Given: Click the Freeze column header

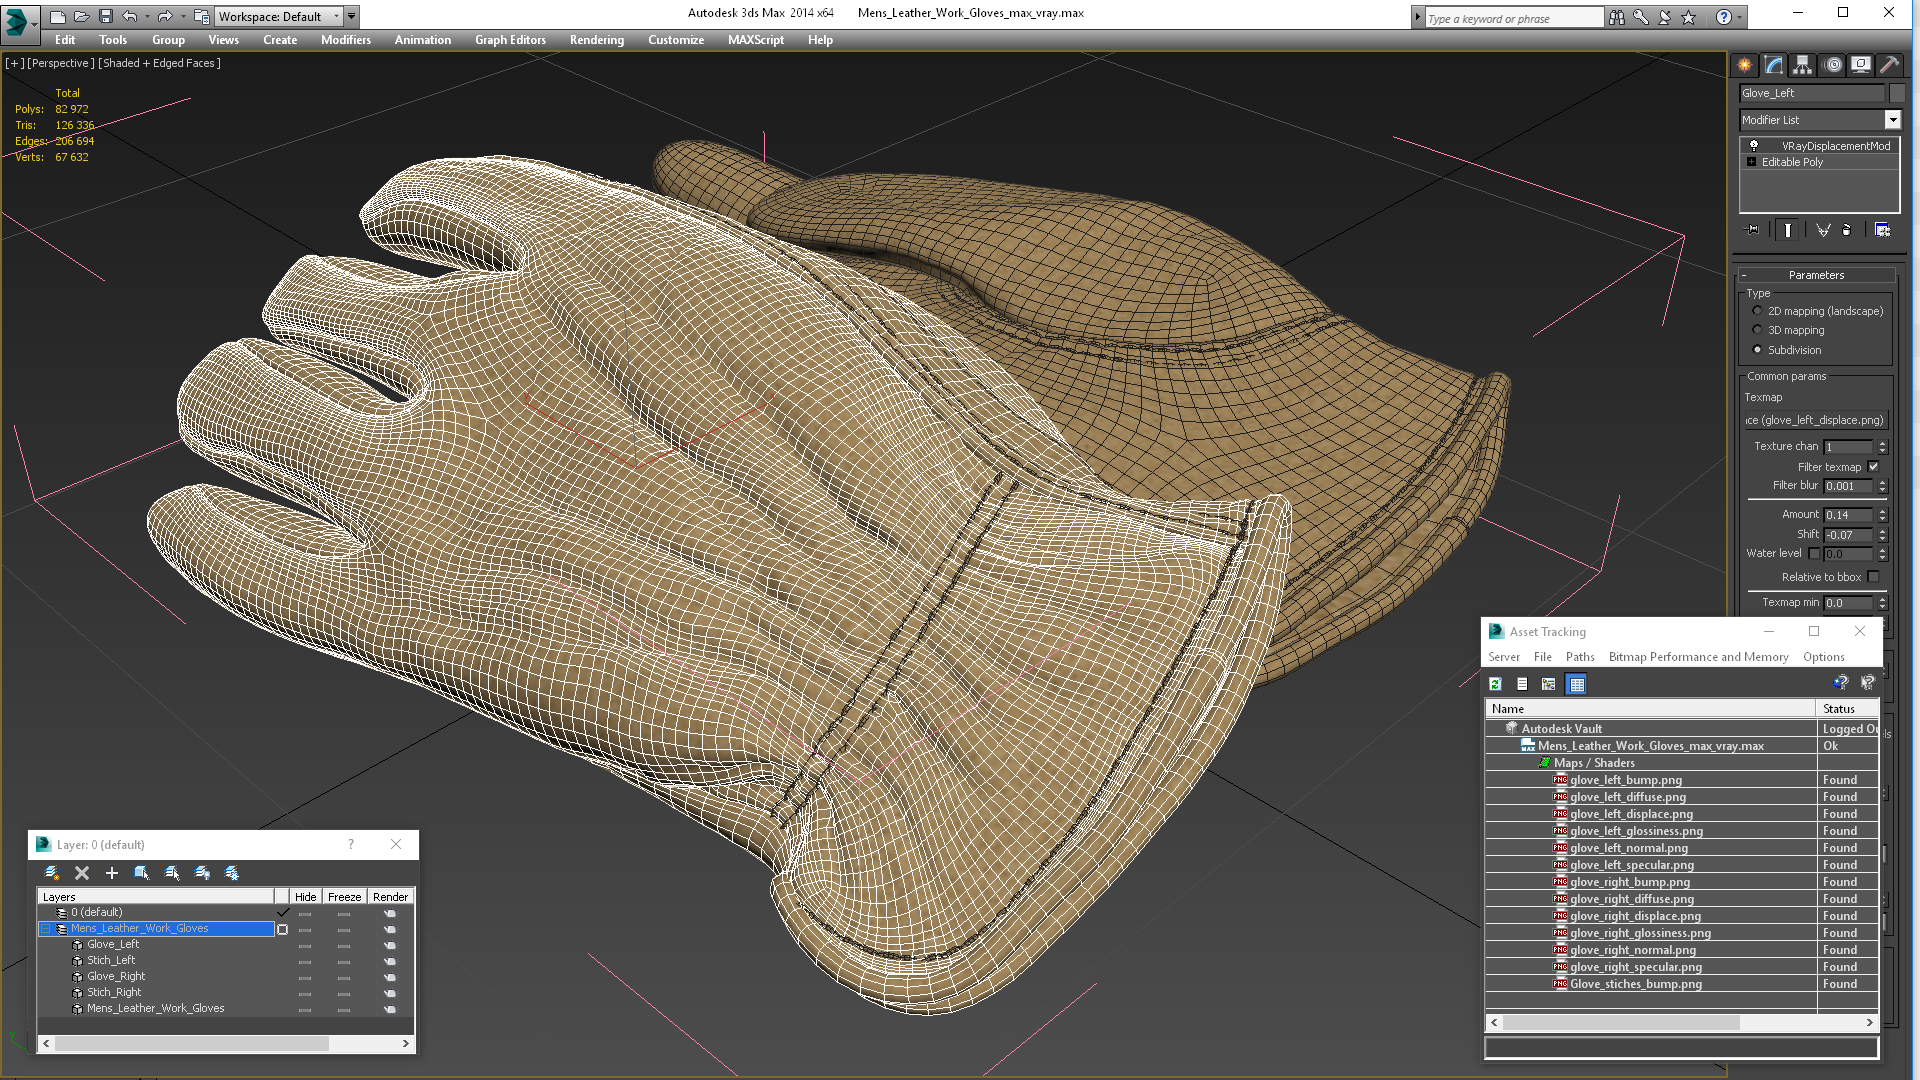Looking at the screenshot, I should (344, 897).
